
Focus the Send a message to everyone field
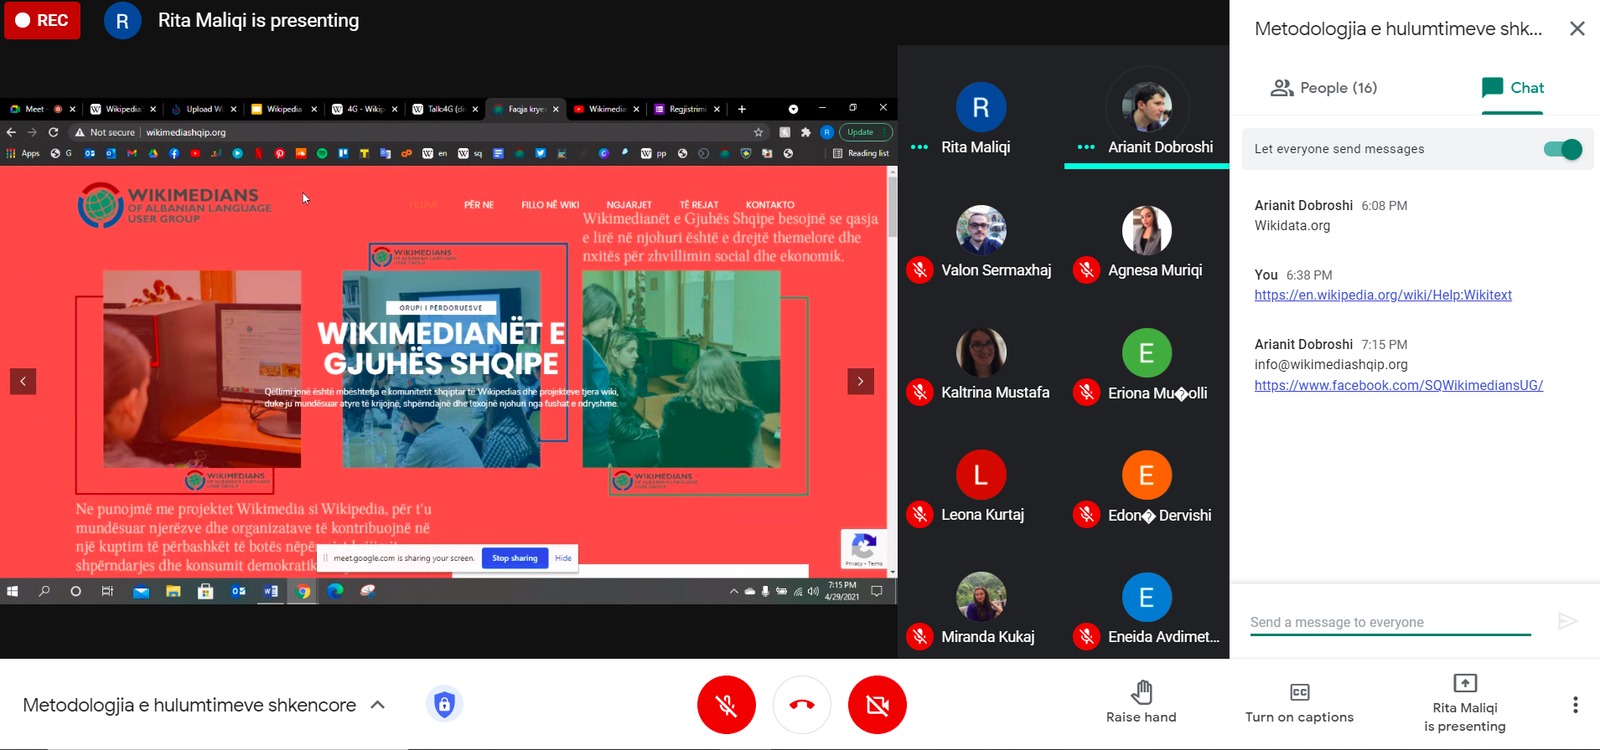[x=1390, y=622]
